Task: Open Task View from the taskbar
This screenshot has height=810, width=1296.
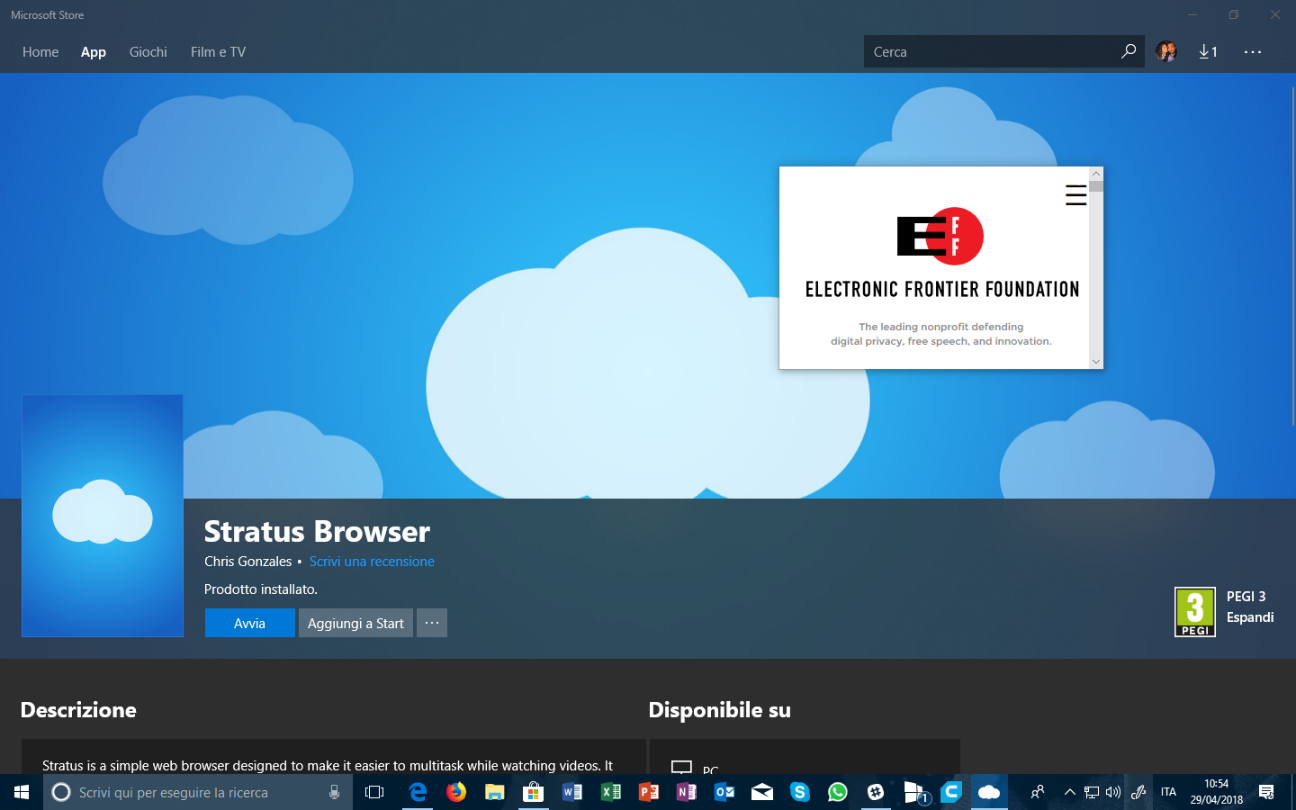Action: point(375,792)
